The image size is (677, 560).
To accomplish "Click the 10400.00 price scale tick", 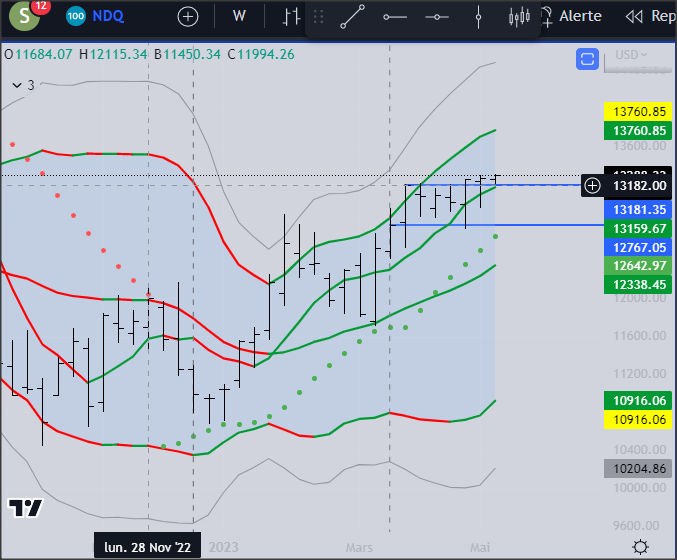I will click(x=639, y=449).
